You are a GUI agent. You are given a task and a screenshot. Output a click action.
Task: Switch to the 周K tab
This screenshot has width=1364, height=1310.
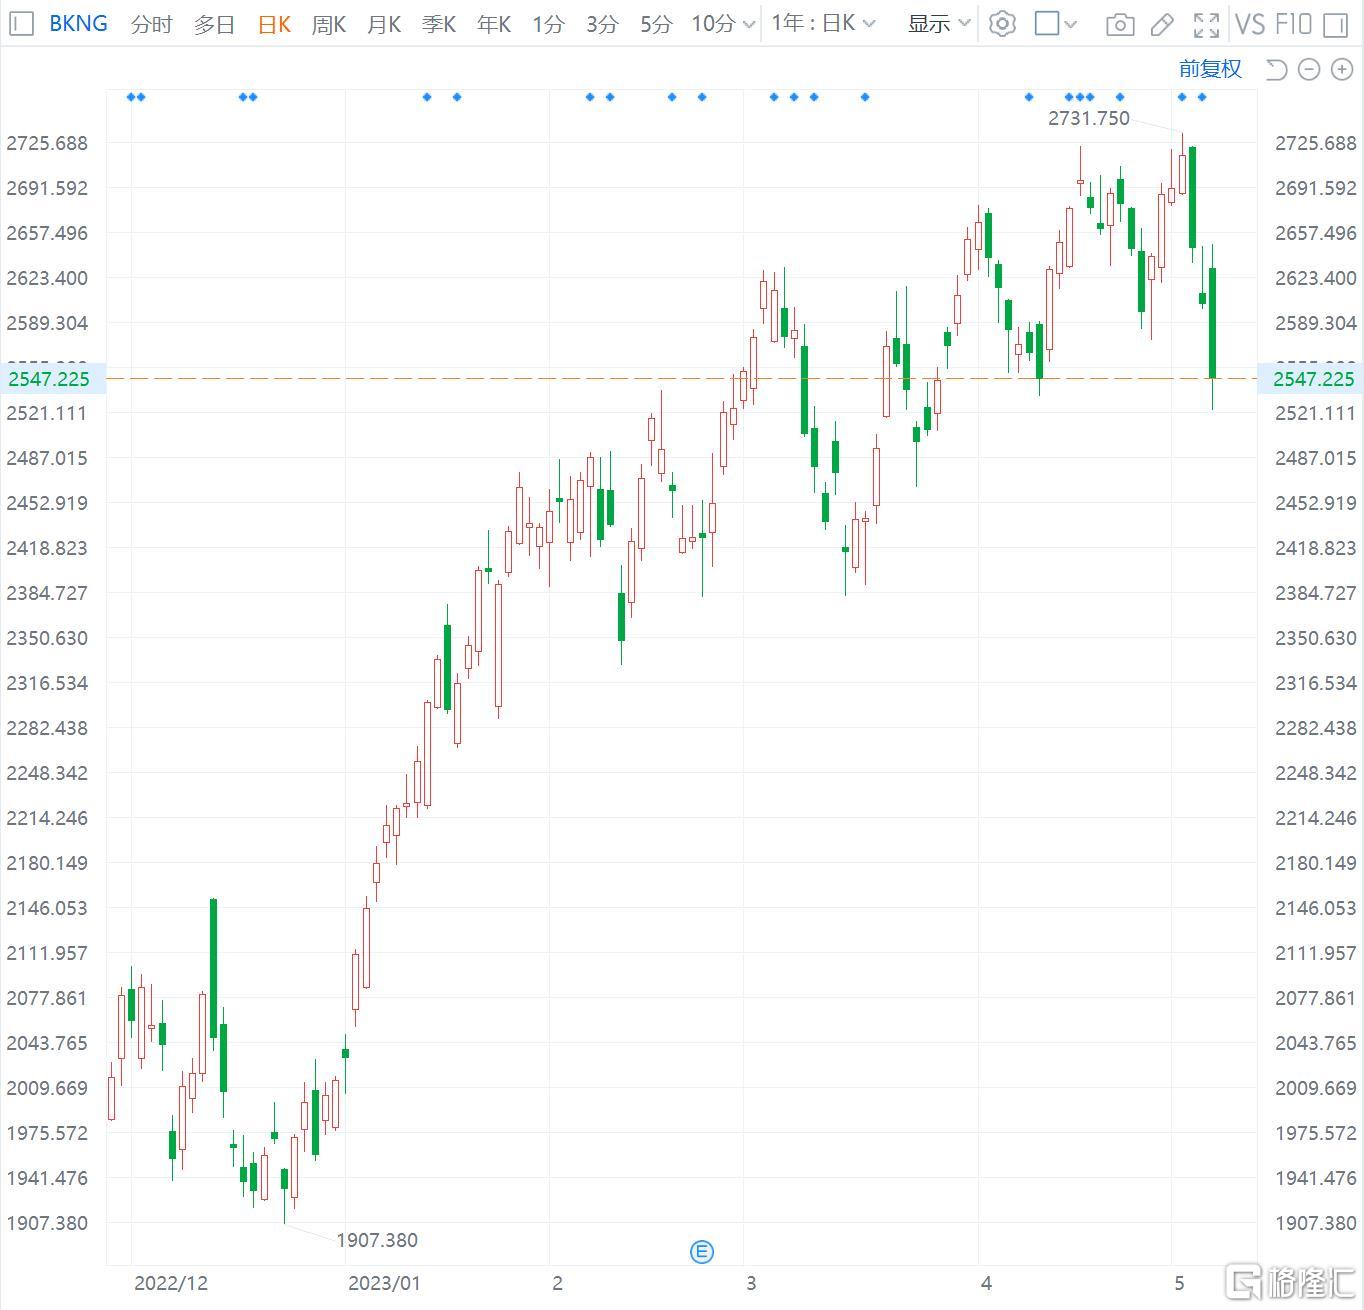(x=329, y=25)
